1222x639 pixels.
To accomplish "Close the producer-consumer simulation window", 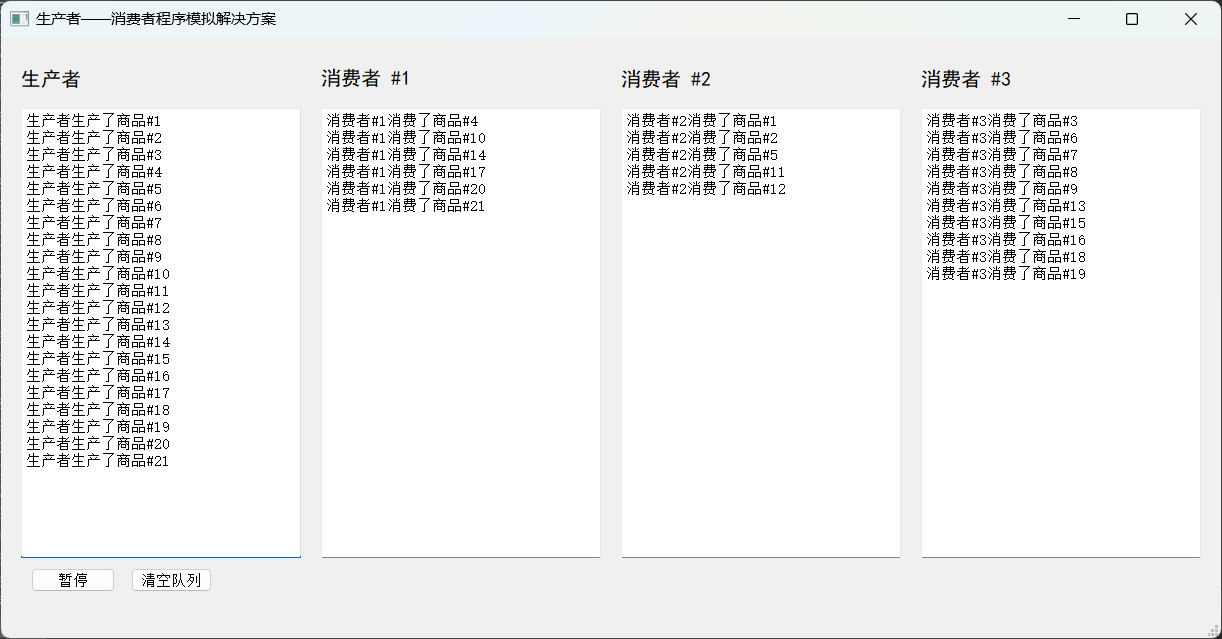I will pyautogui.click(x=1190, y=19).
